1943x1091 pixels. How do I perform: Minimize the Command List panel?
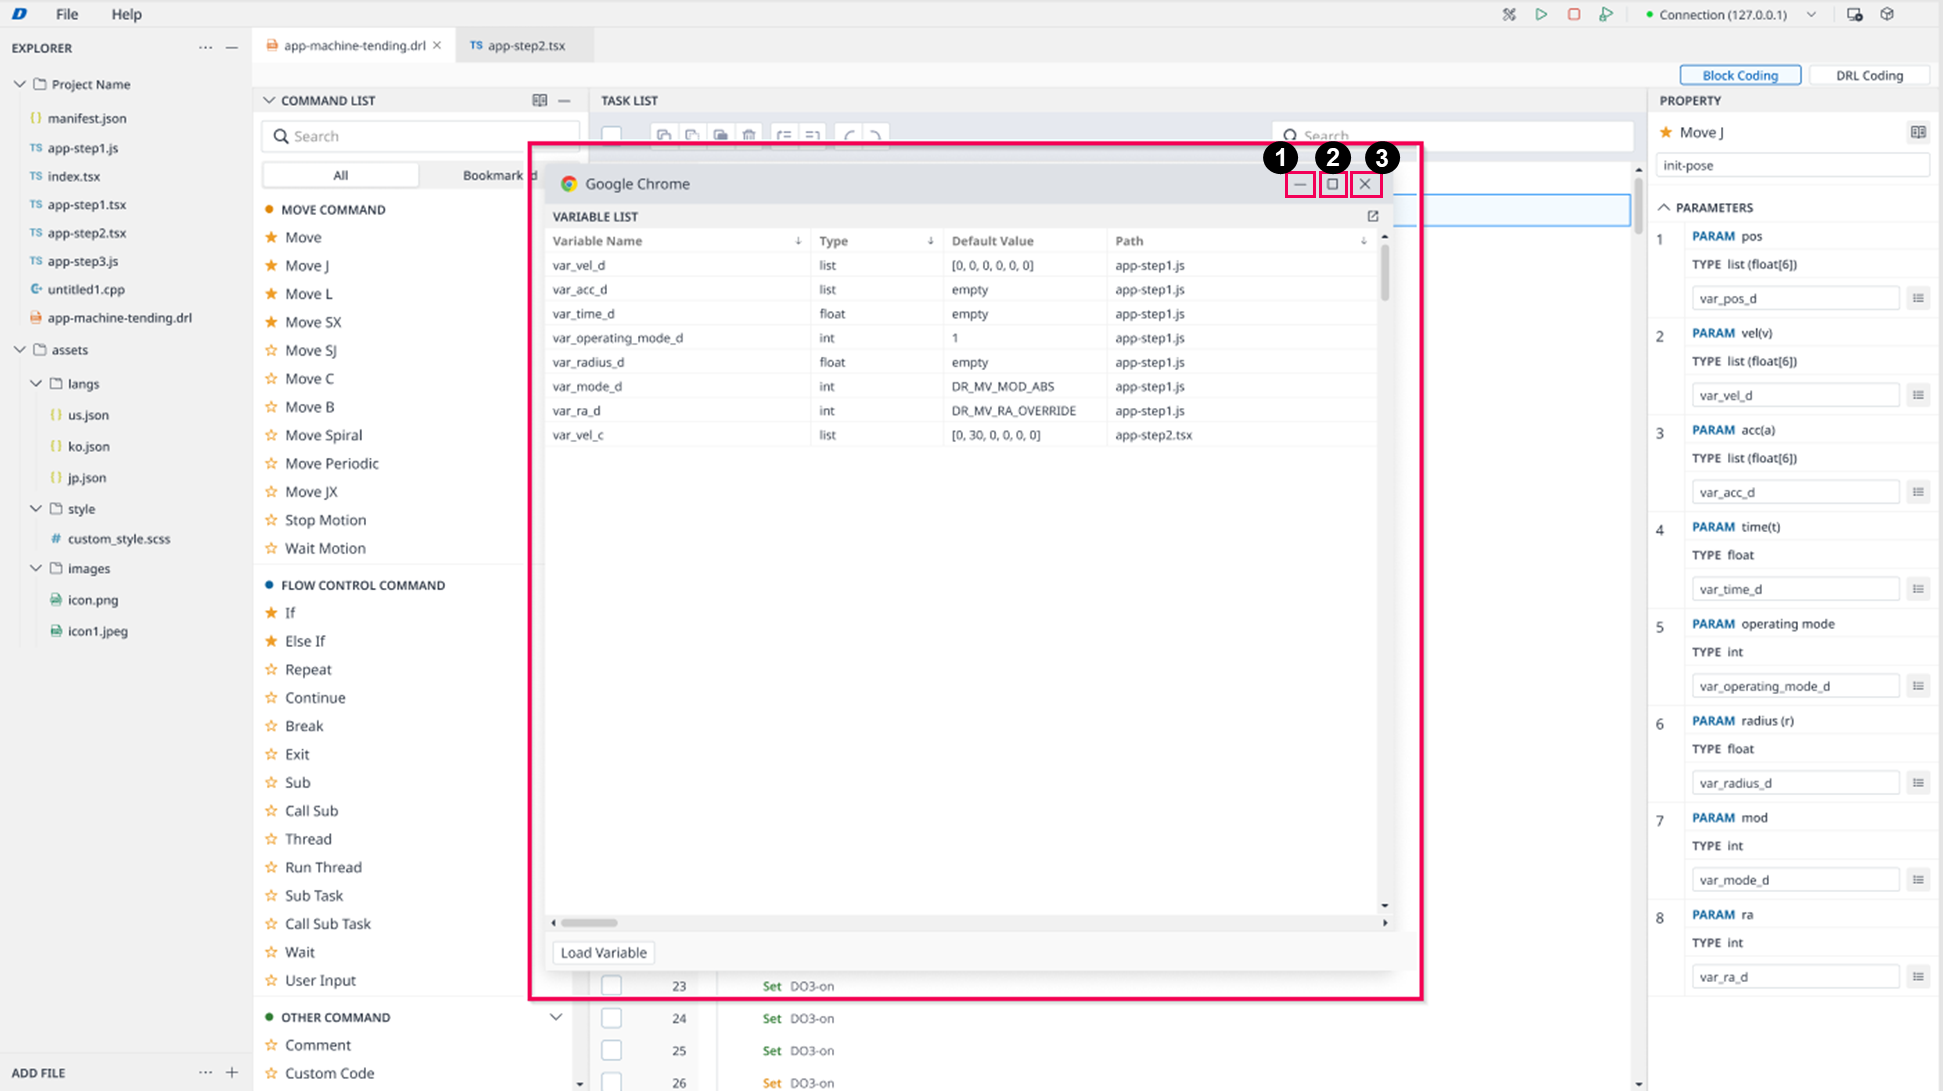coord(564,100)
